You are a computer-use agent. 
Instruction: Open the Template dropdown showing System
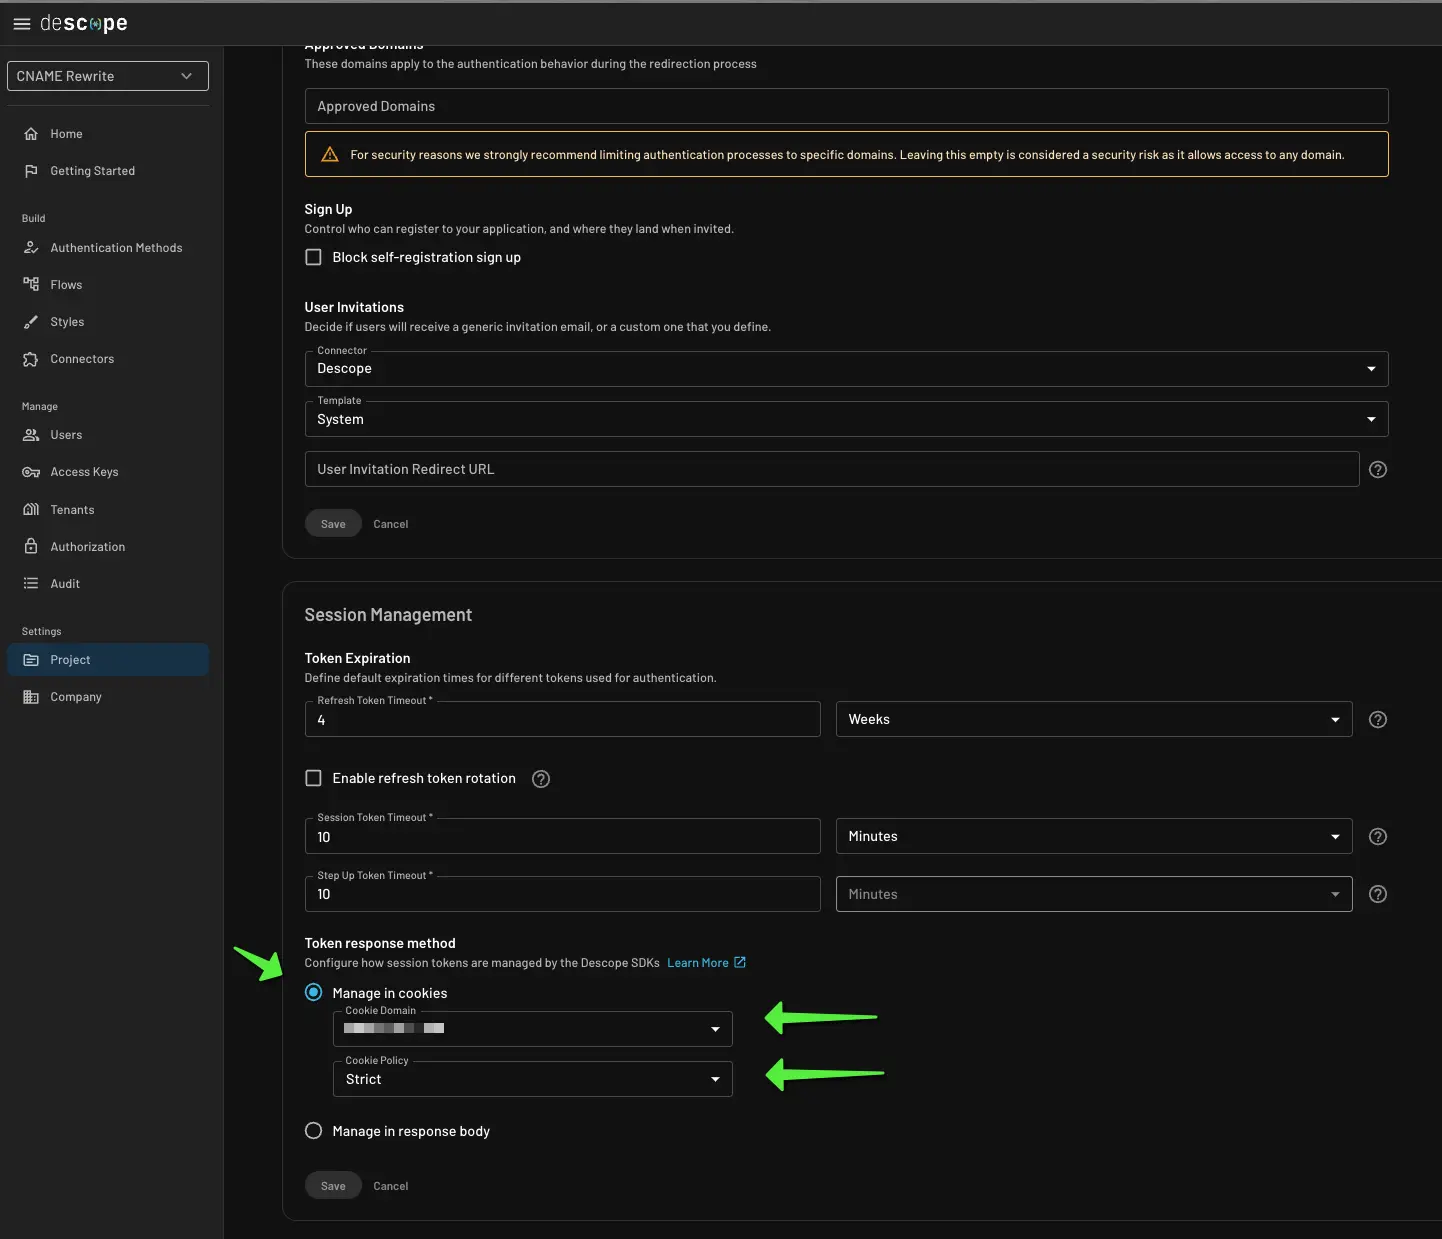846,419
